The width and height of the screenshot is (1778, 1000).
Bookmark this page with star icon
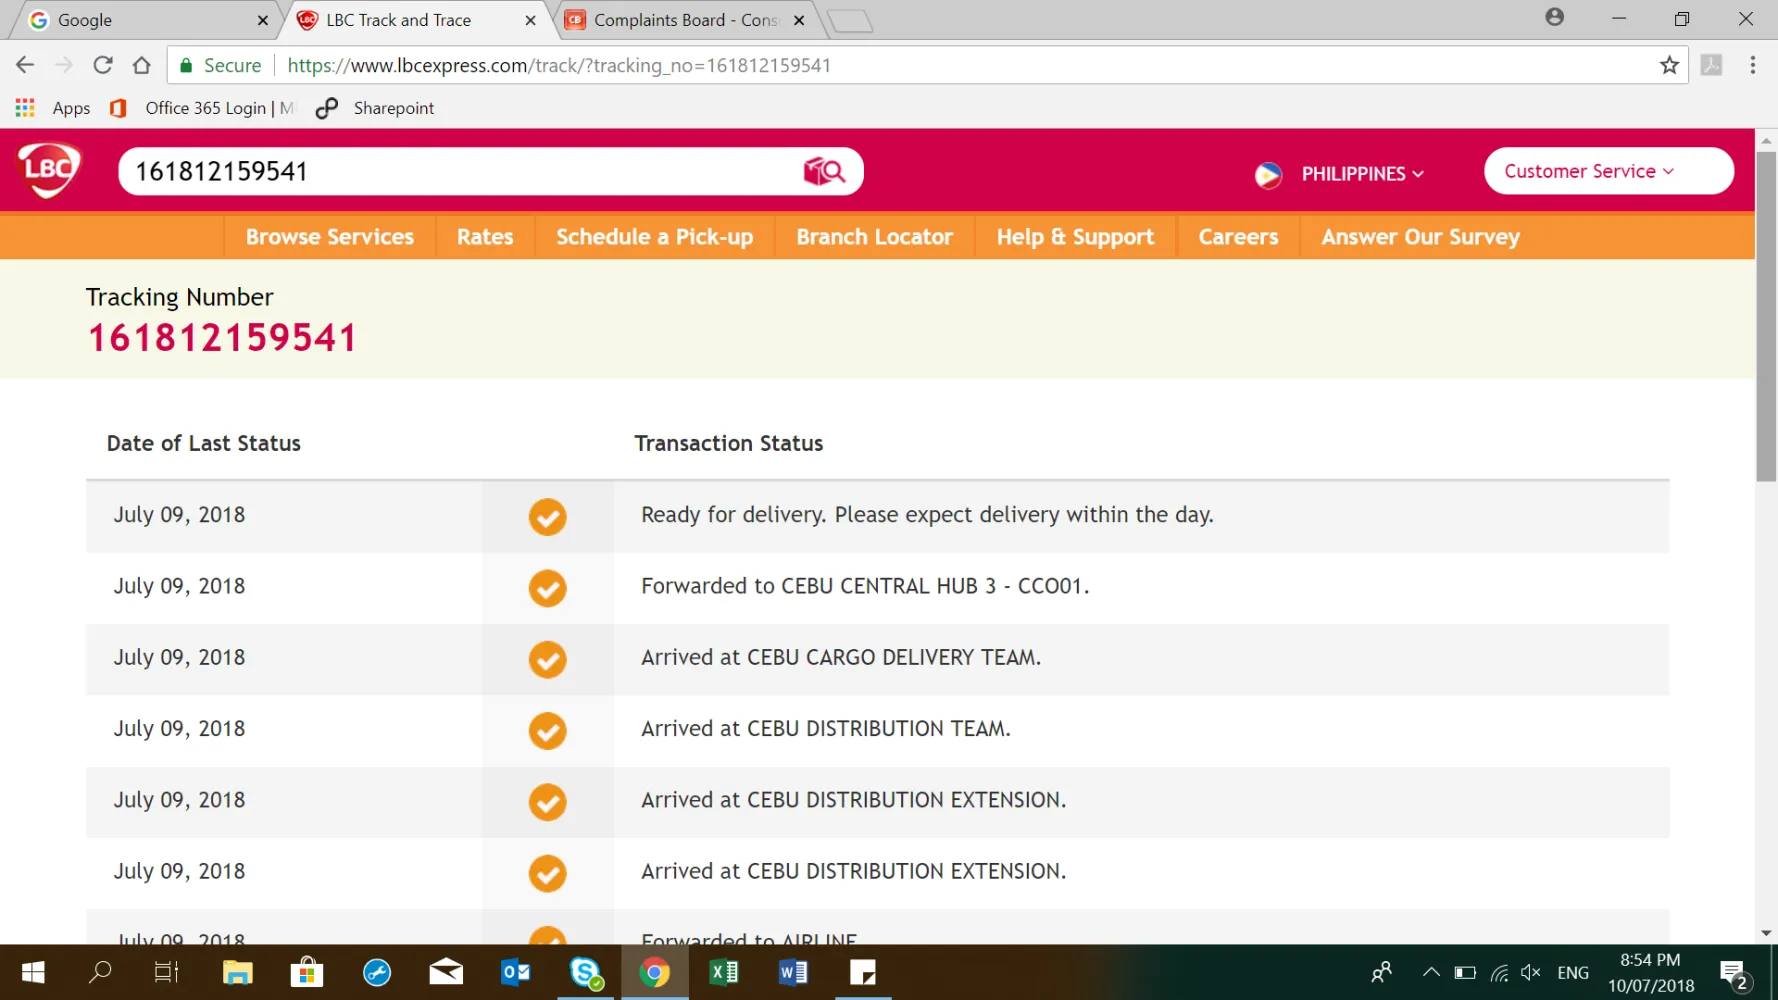1669,65
